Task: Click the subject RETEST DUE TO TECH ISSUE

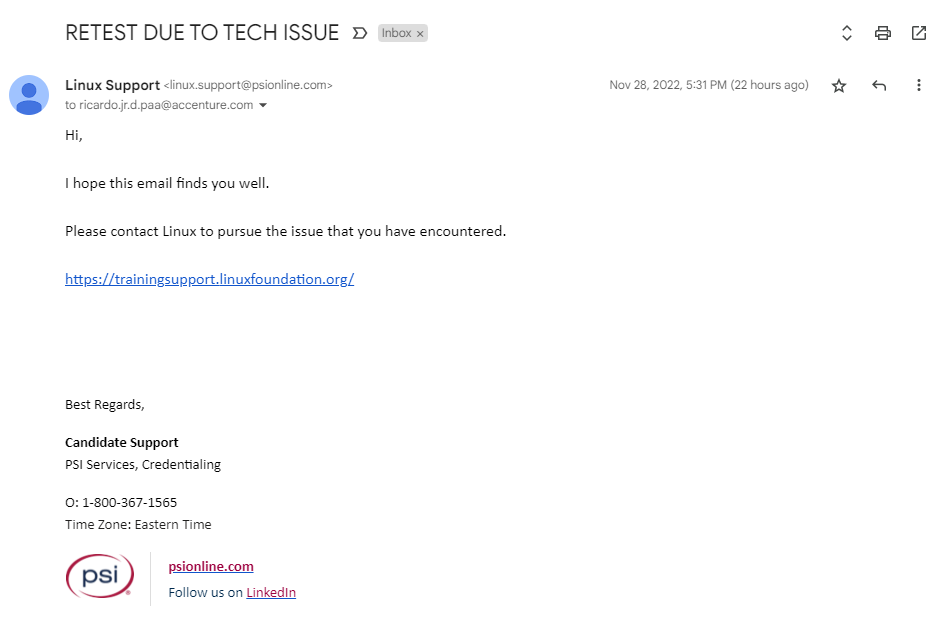Action: pos(202,33)
